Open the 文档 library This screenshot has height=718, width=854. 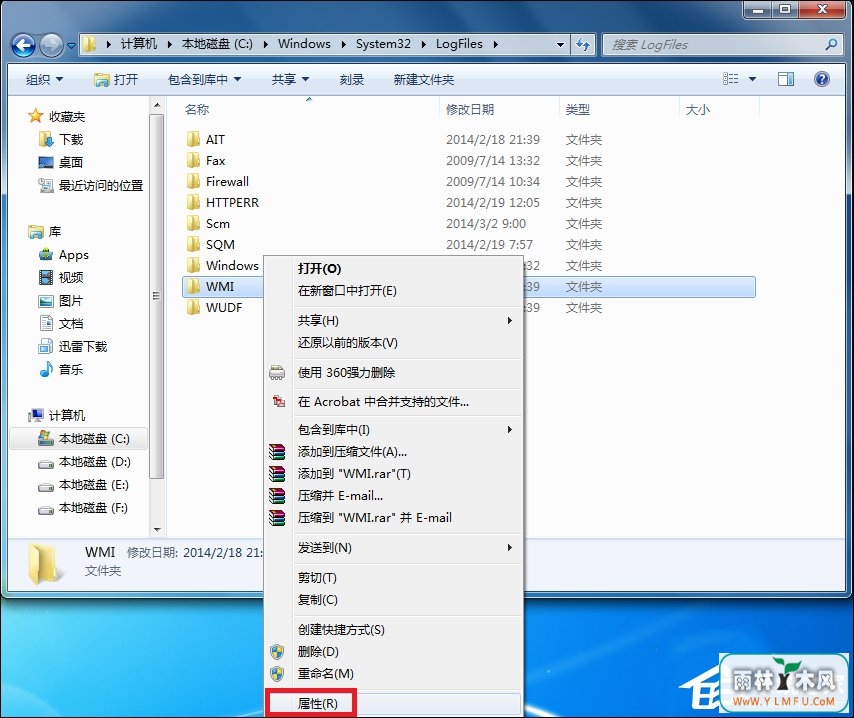[61, 324]
